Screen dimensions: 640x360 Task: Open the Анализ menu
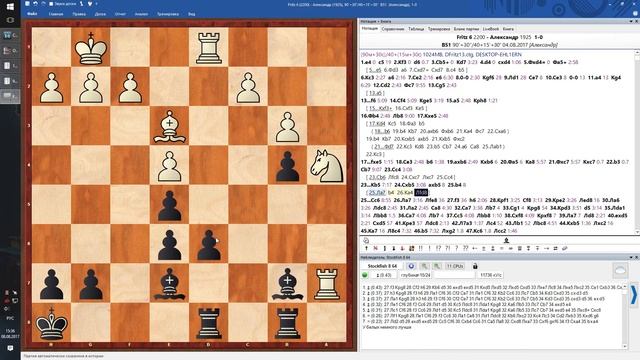click(141, 14)
